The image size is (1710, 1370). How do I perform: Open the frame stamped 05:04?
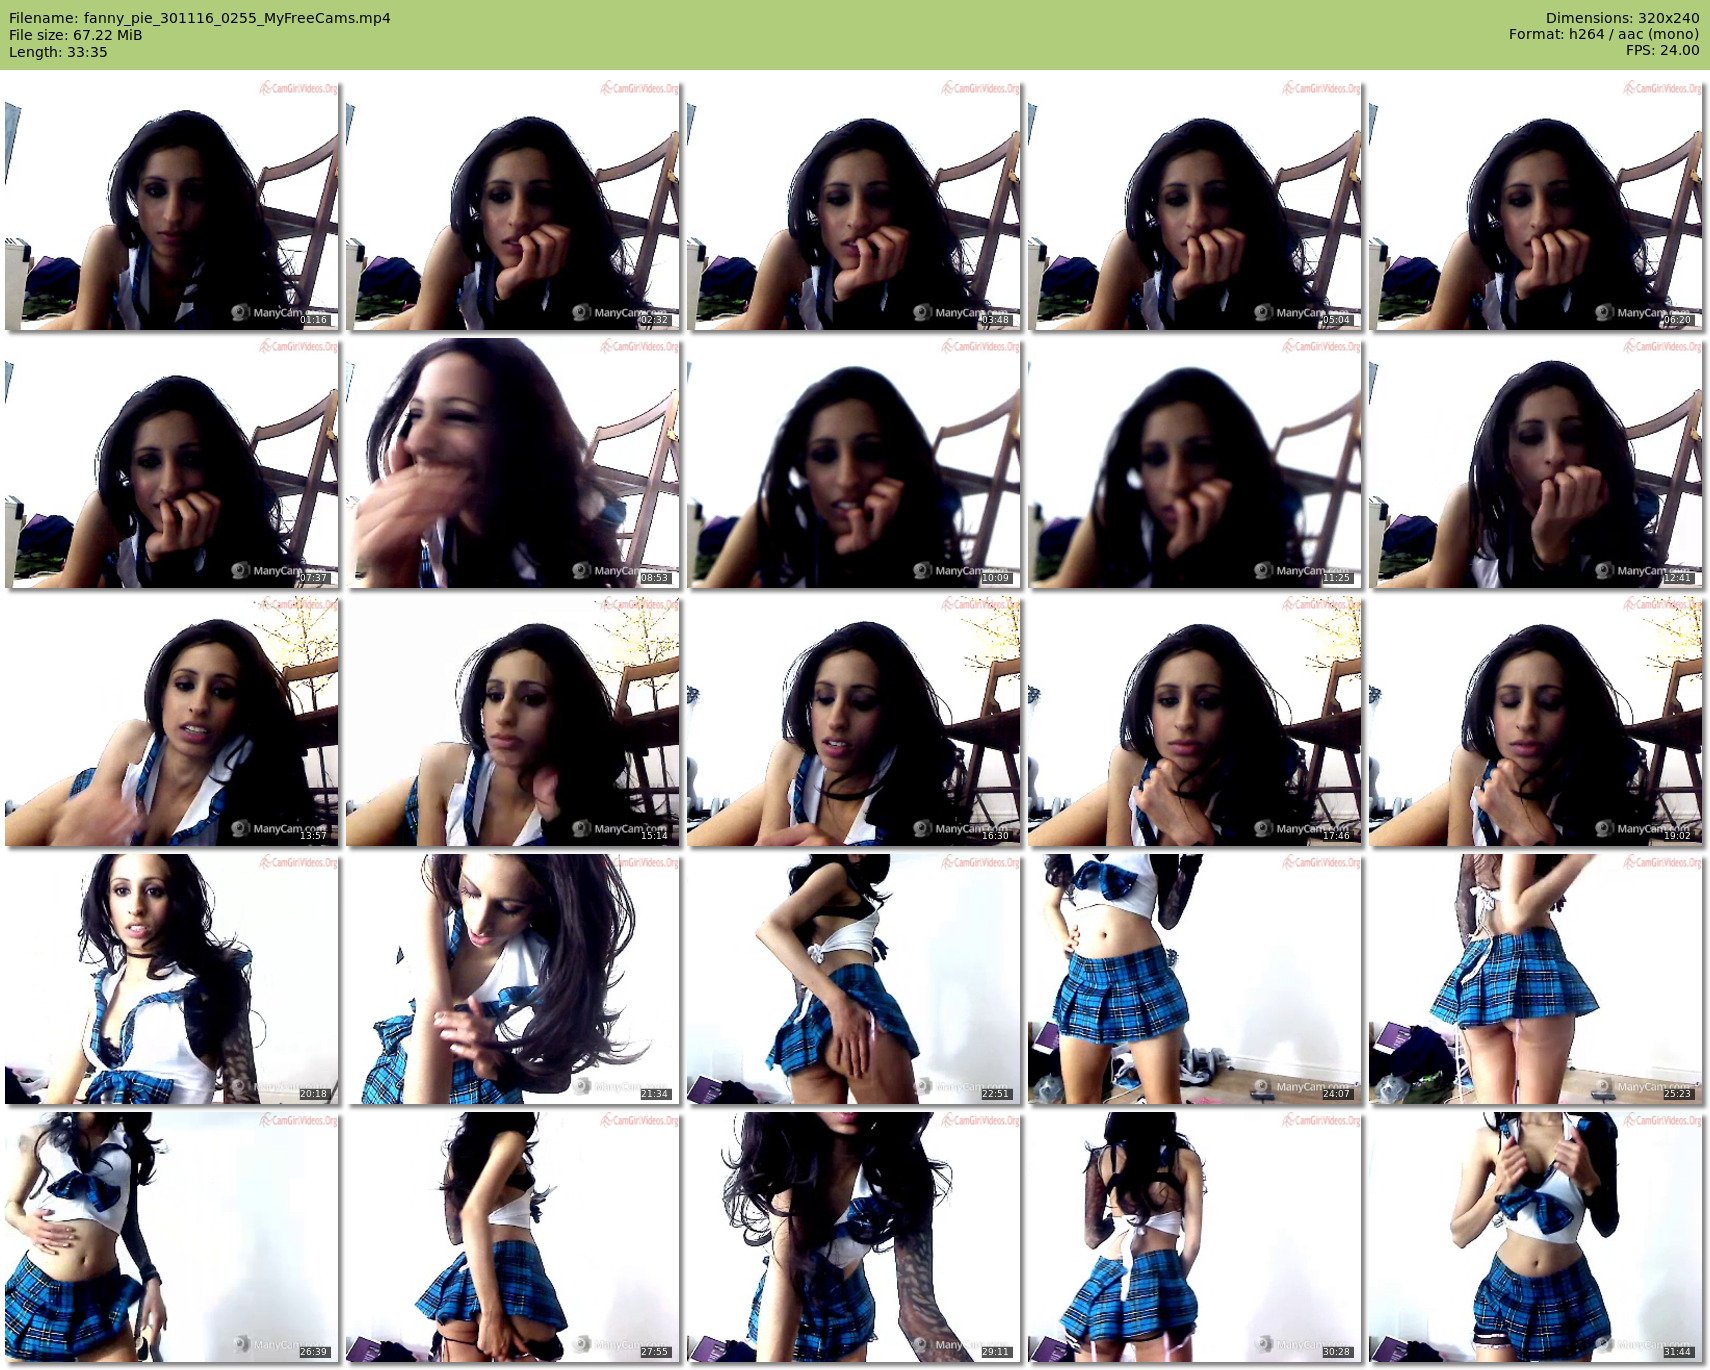click(x=1194, y=205)
